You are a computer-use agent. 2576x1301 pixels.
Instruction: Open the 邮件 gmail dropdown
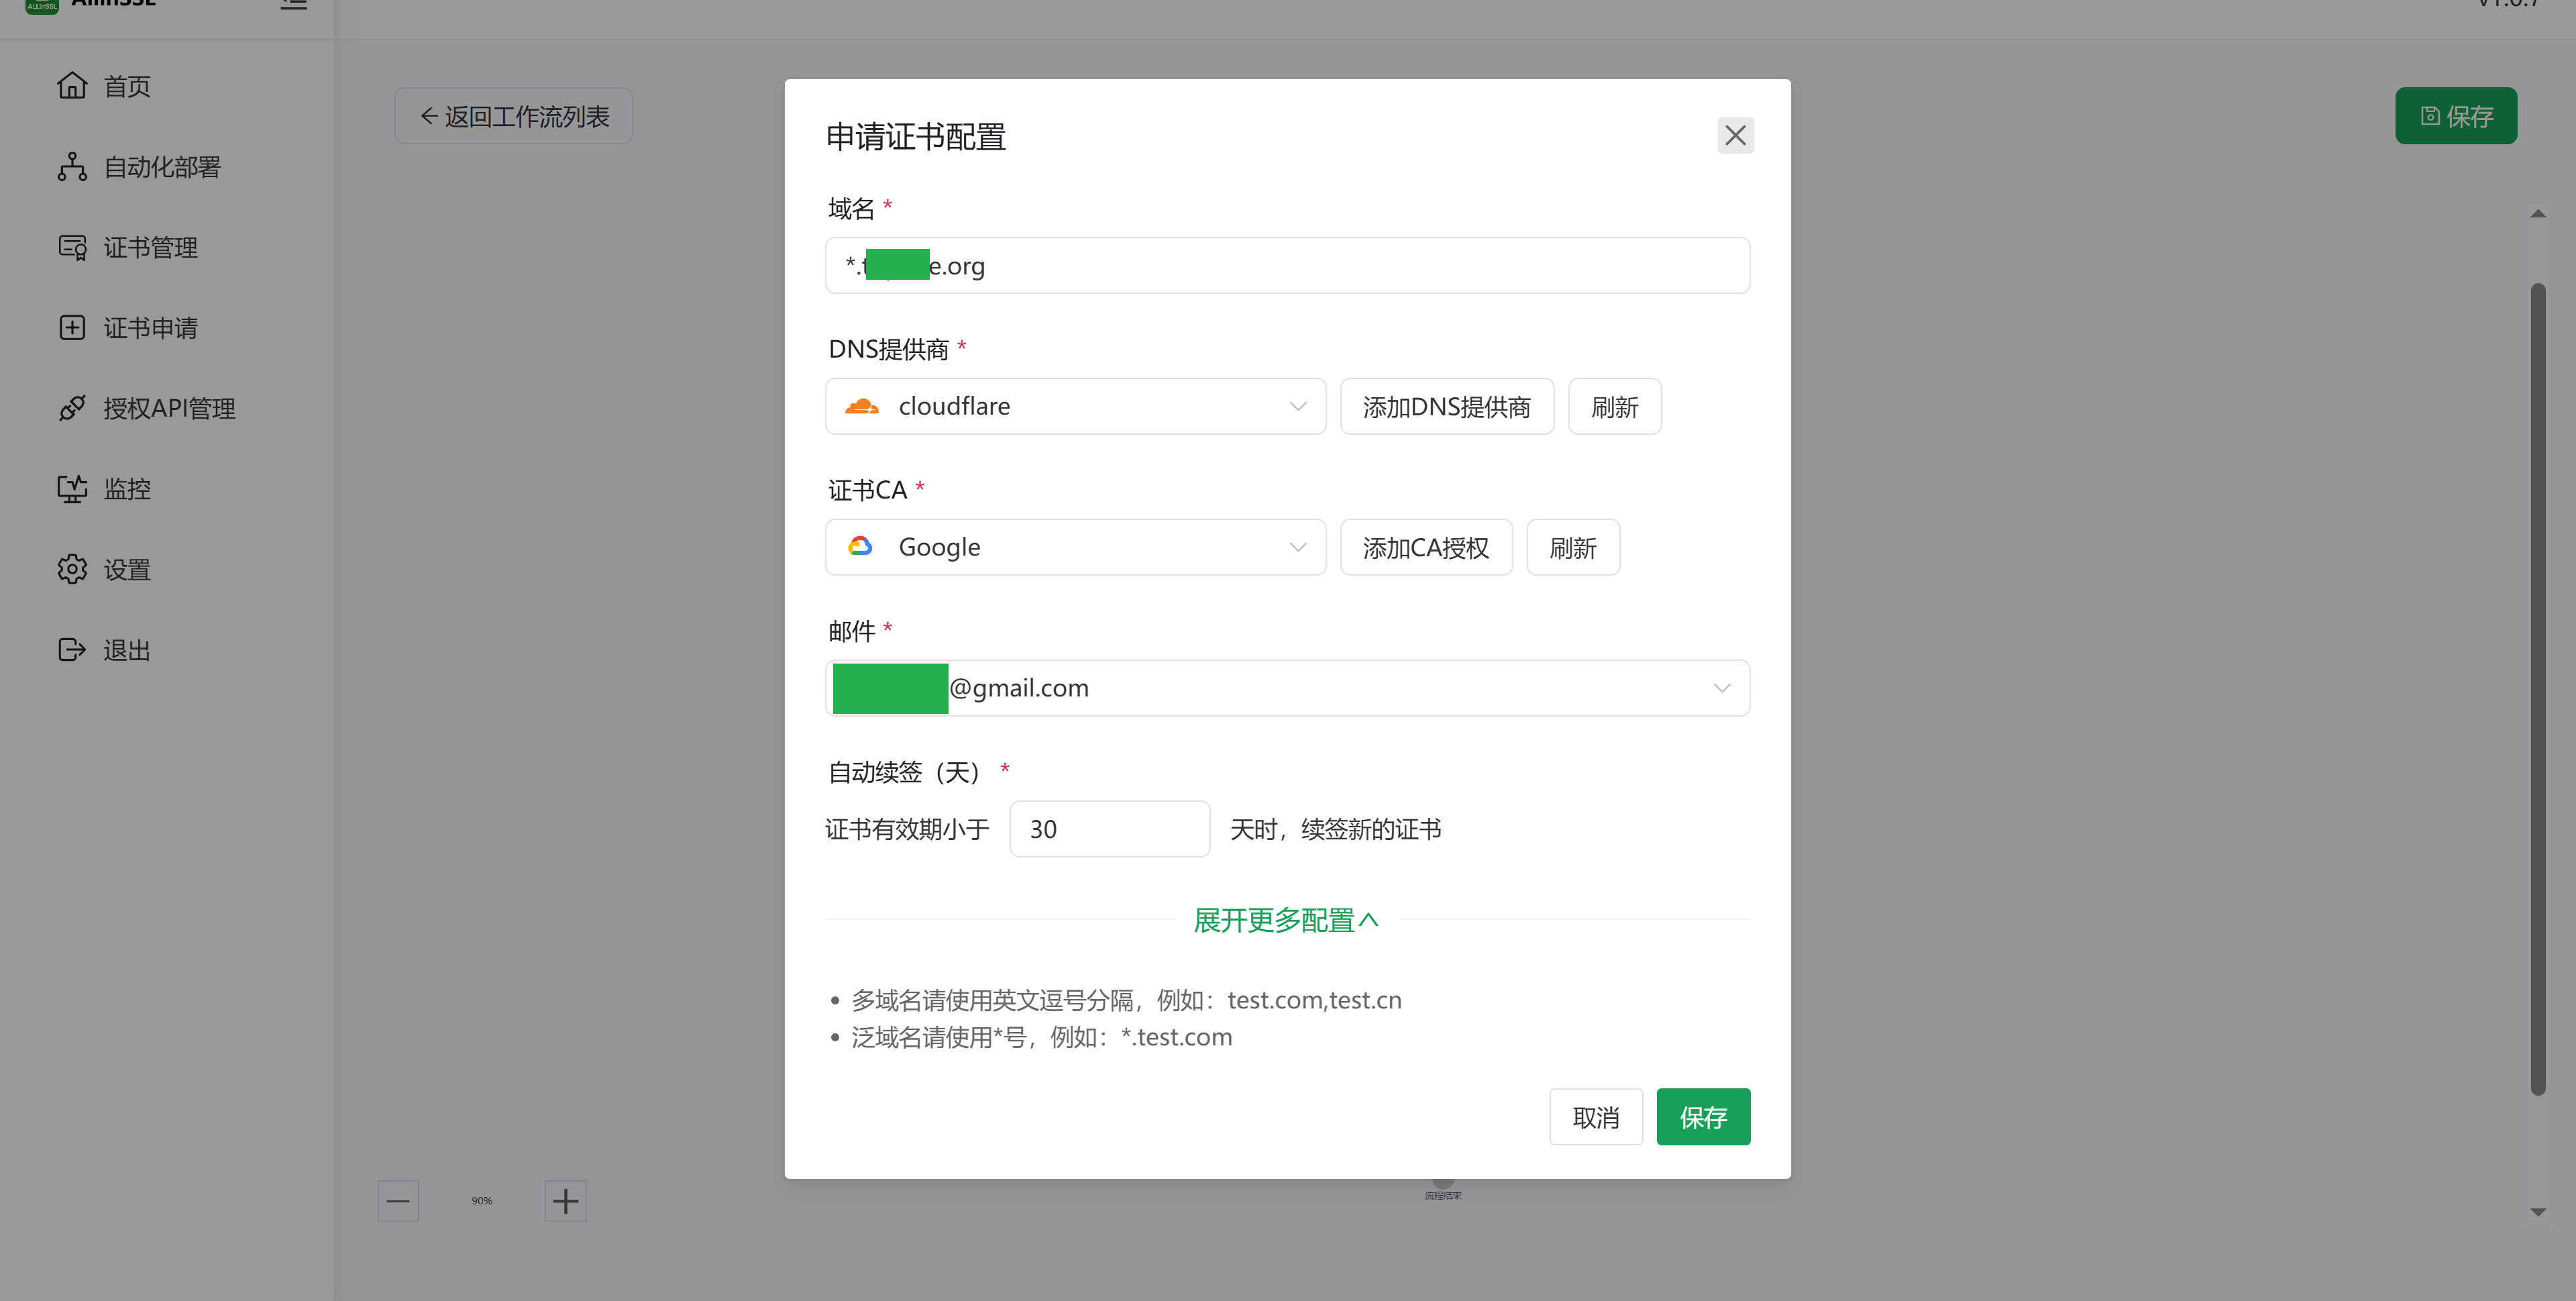click(1288, 688)
